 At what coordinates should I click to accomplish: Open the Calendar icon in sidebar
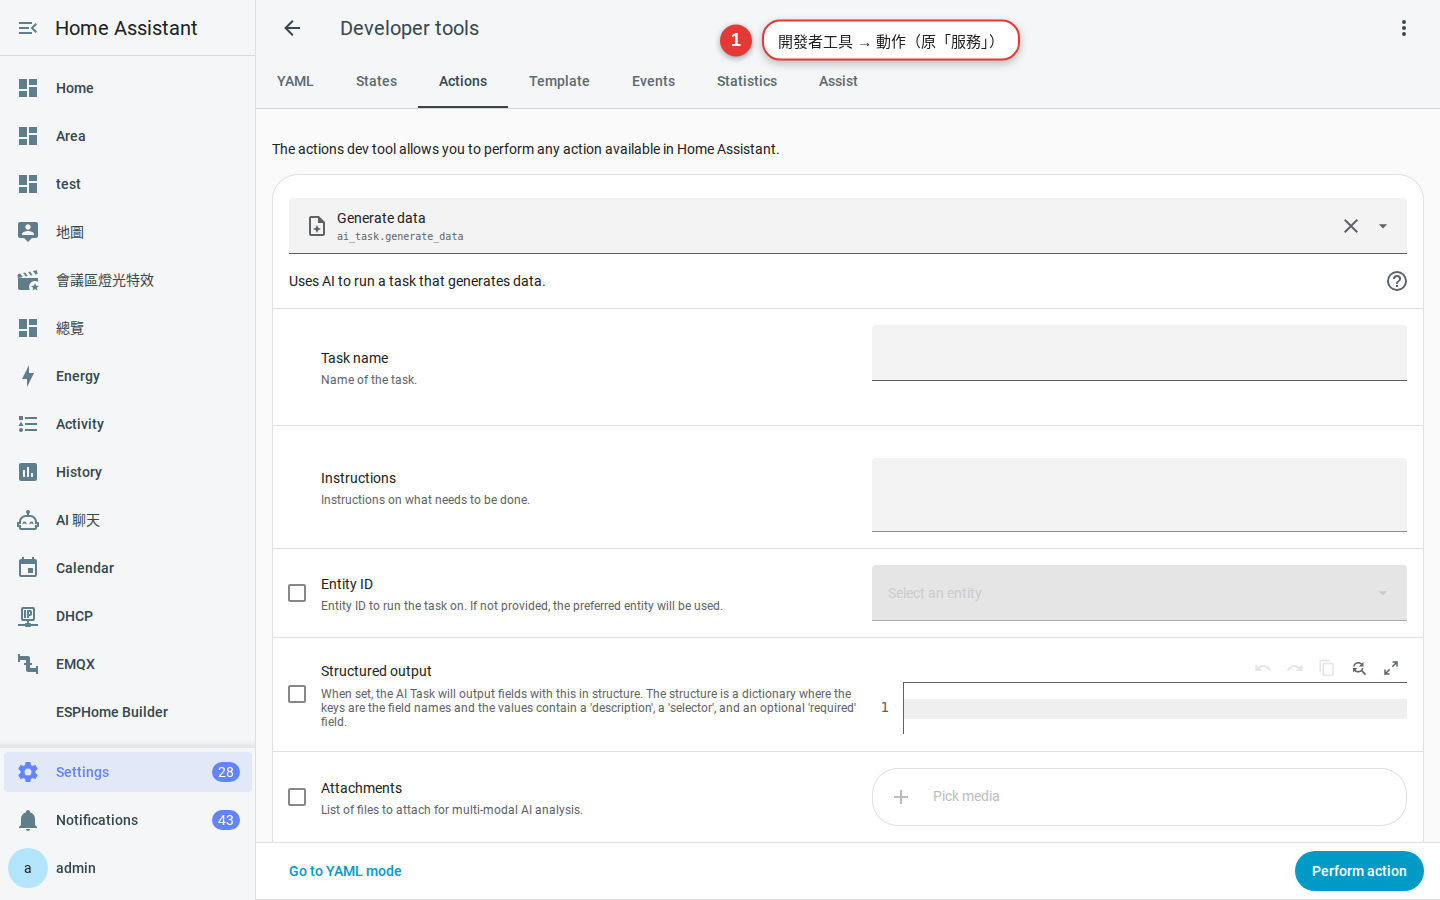pyautogui.click(x=28, y=568)
